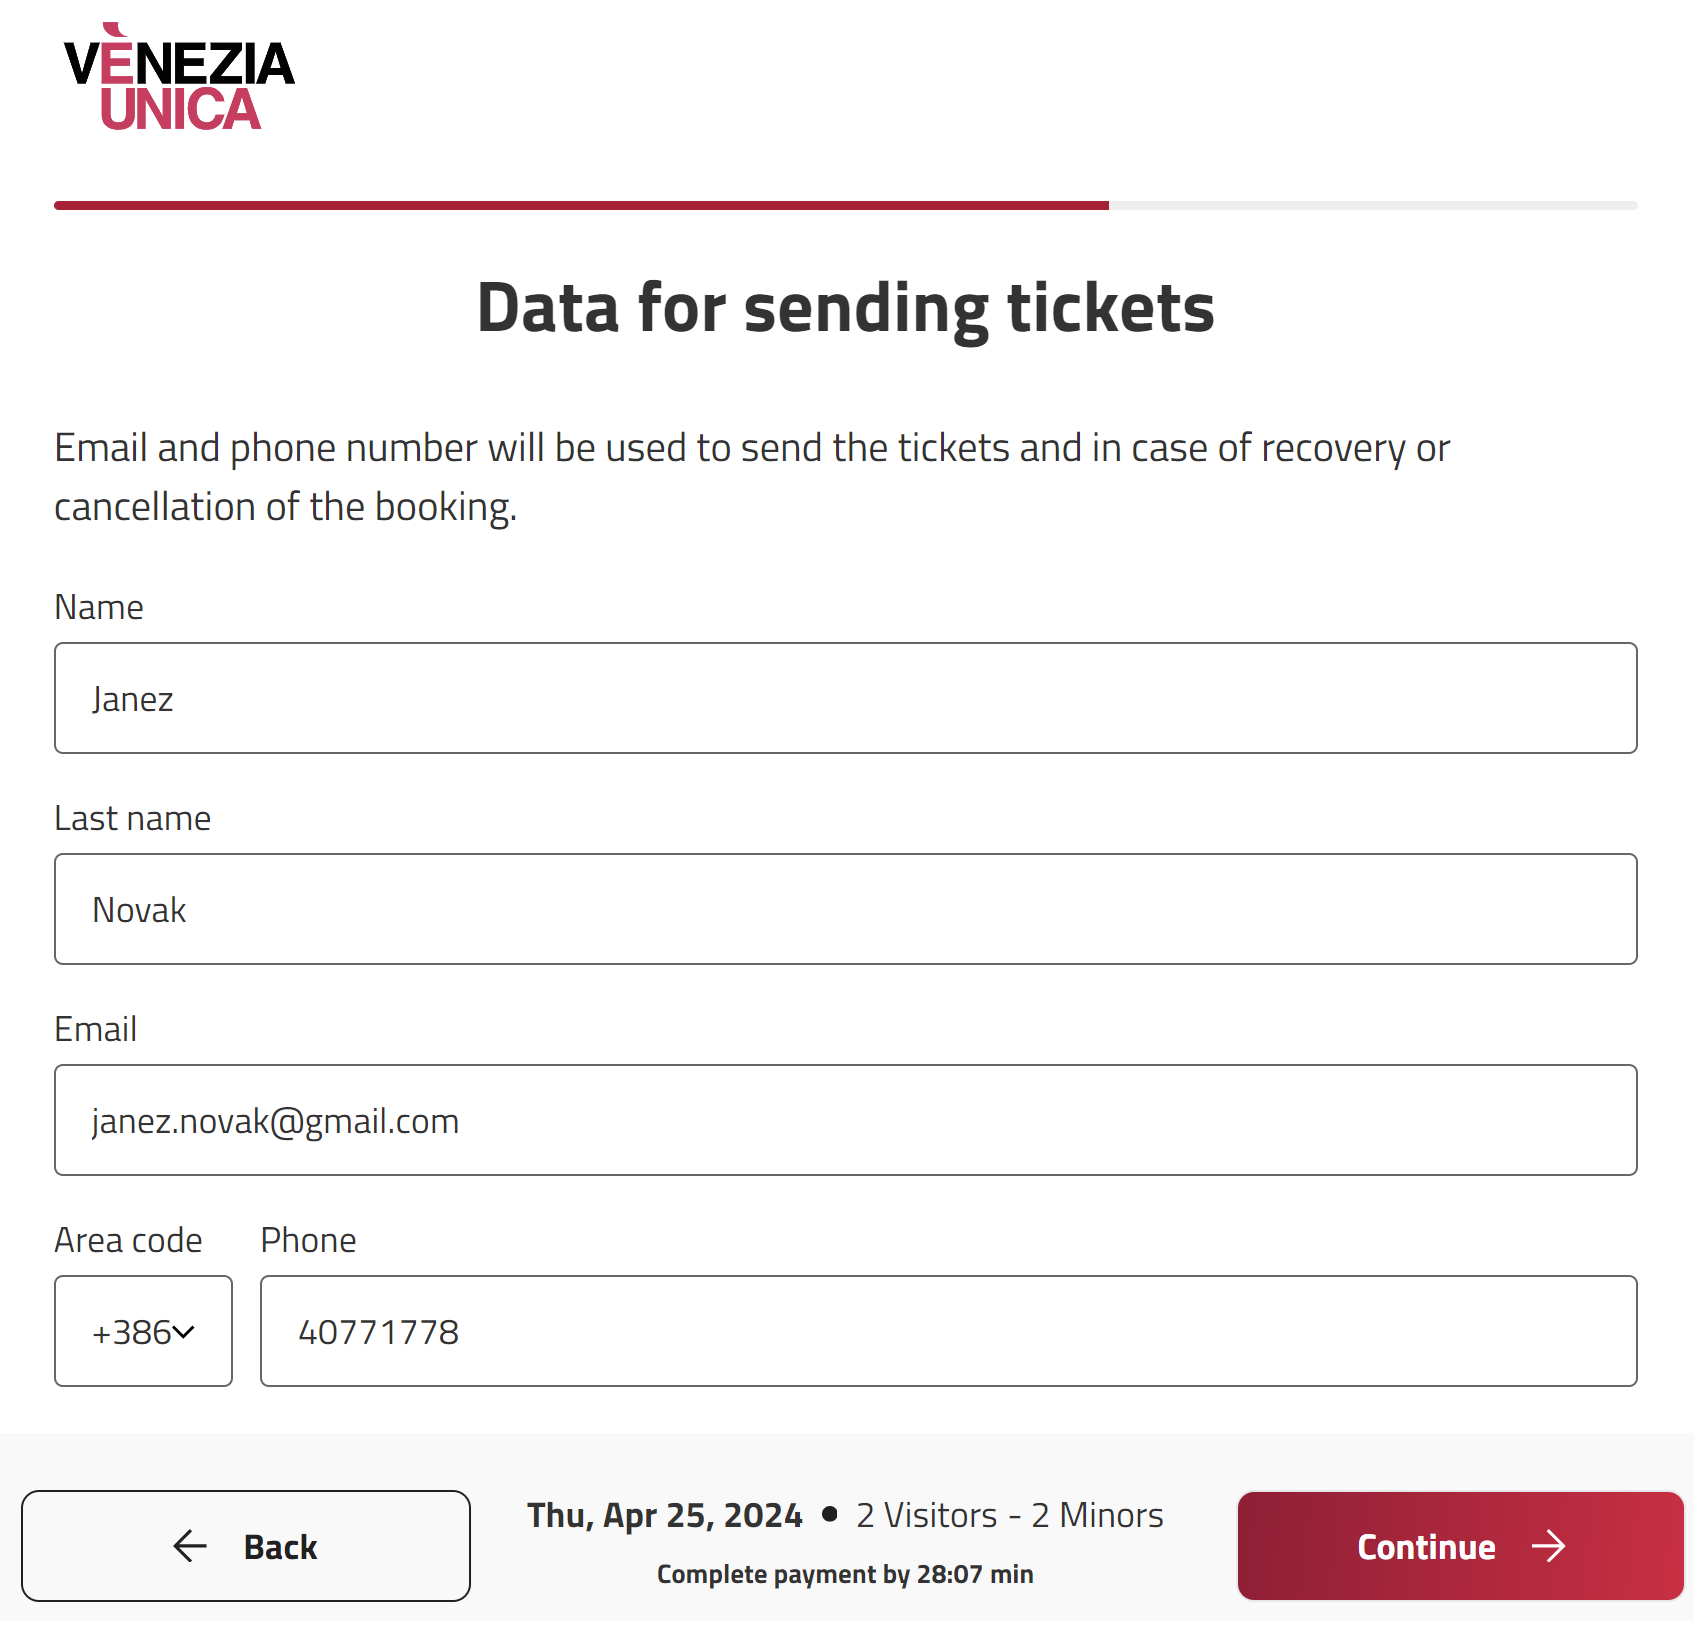Click the "Email" field label
The width and height of the screenshot is (1694, 1630).
click(x=95, y=1029)
